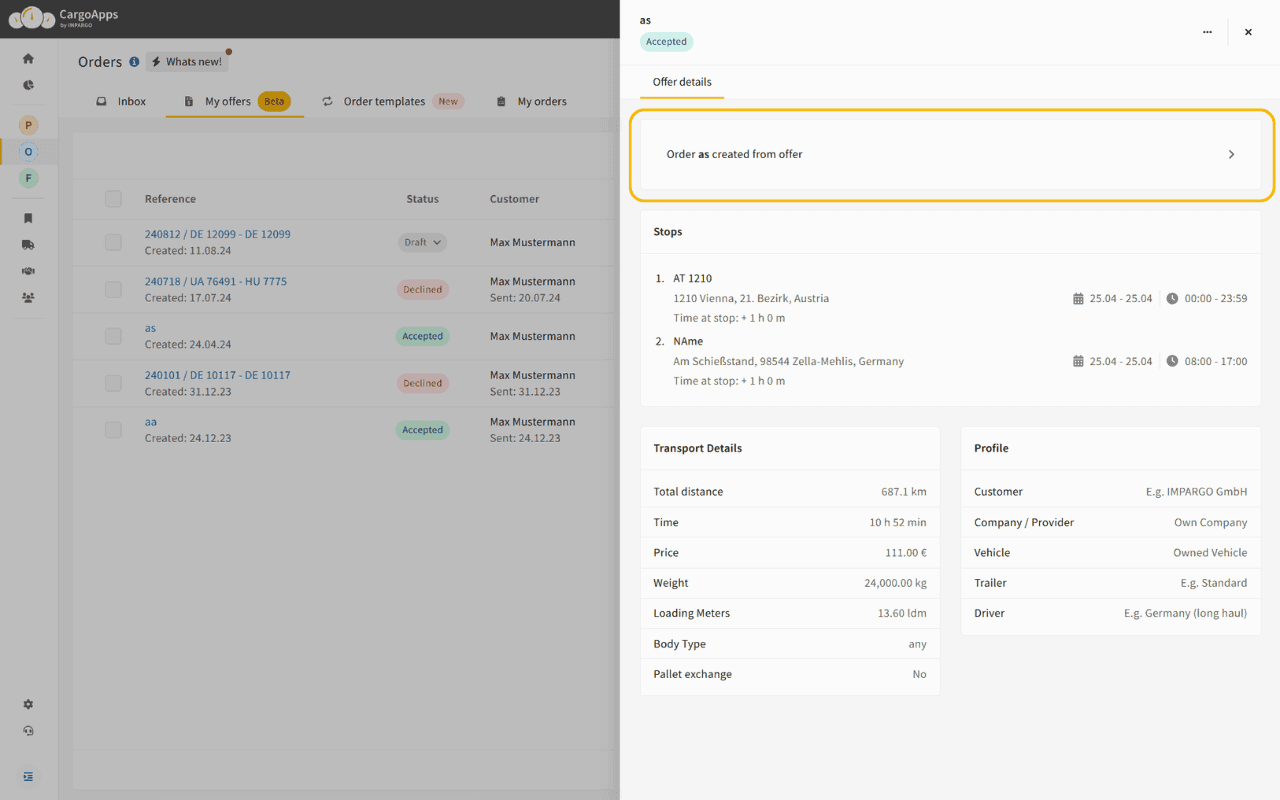Tick the checkbox next to offer 'as'

click(x=113, y=336)
